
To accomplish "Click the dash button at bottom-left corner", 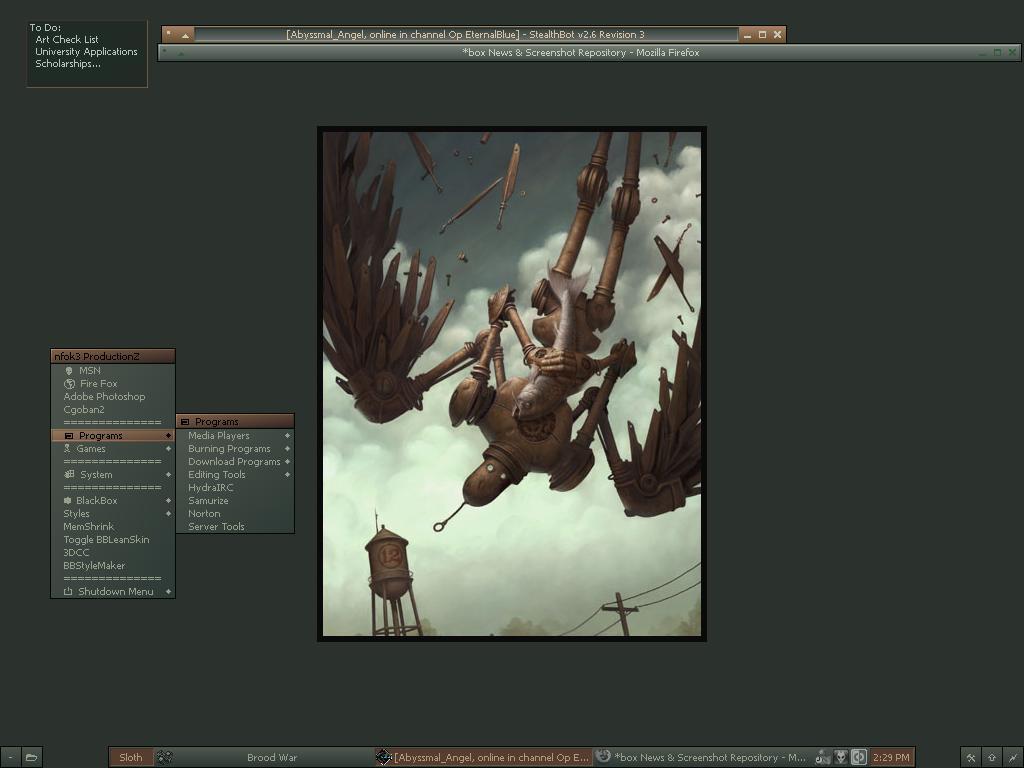I will point(10,758).
